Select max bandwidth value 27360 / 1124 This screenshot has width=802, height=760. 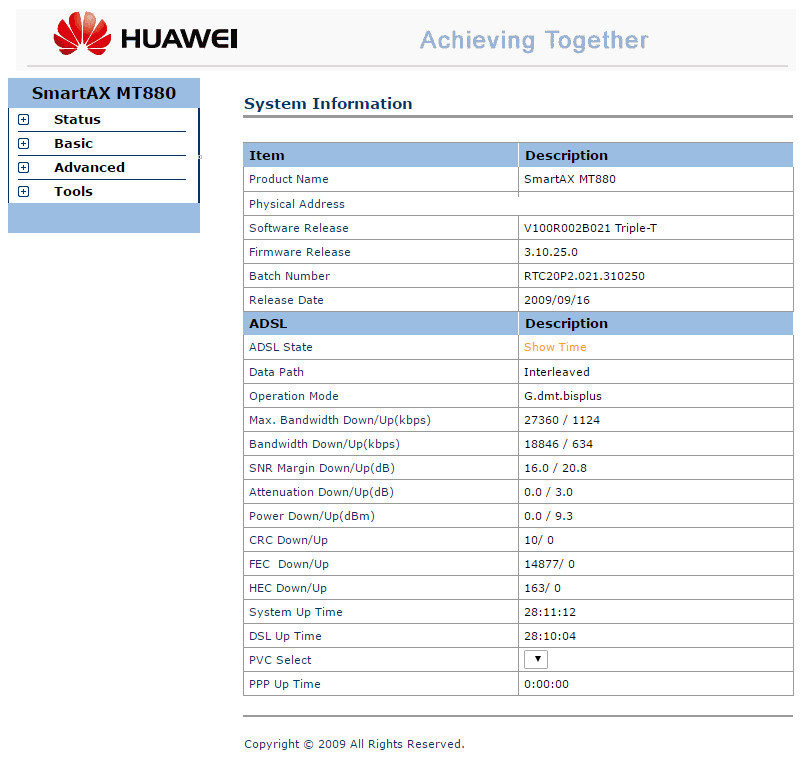click(x=562, y=420)
